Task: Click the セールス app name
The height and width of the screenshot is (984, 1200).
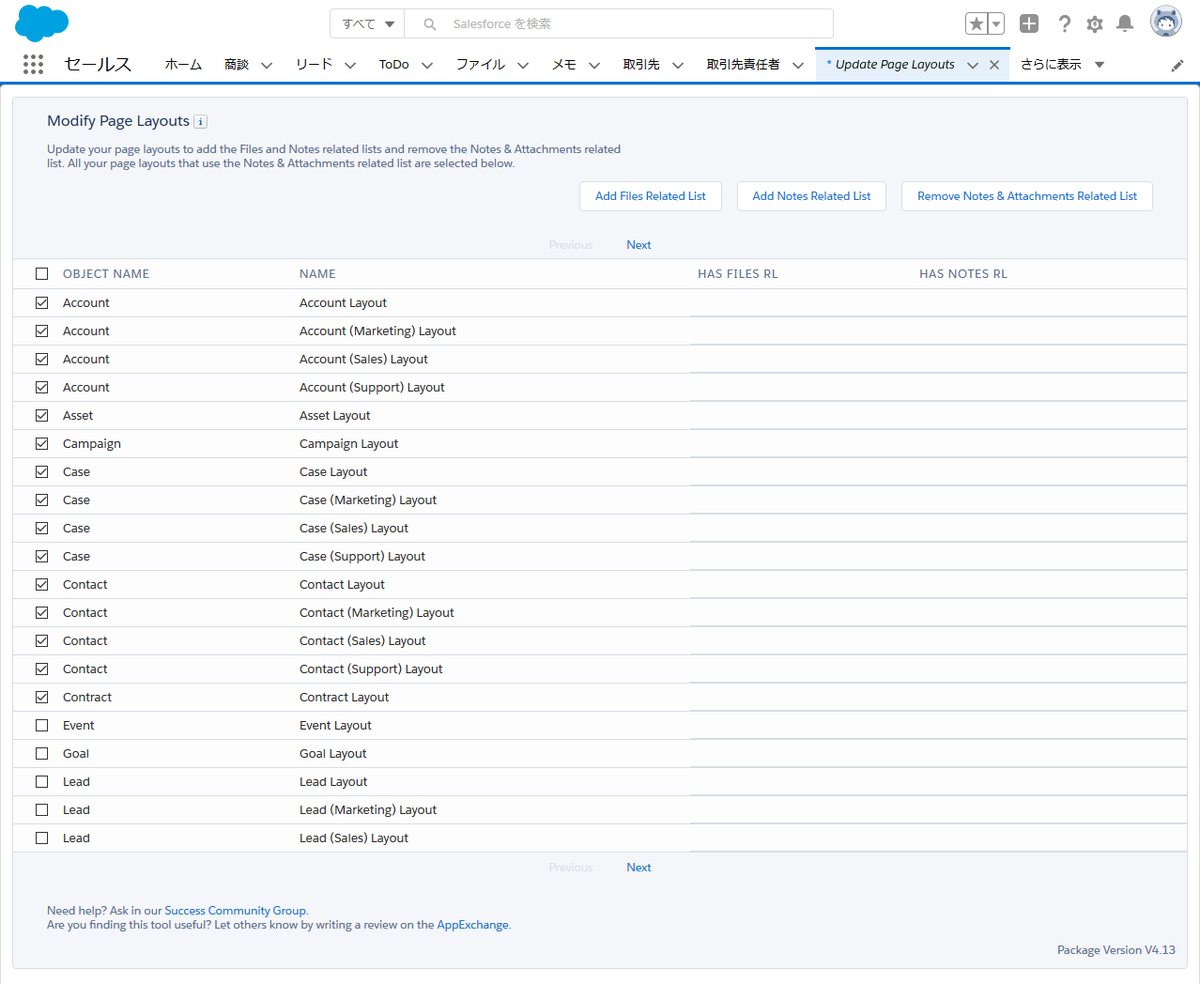Action: [x=98, y=64]
